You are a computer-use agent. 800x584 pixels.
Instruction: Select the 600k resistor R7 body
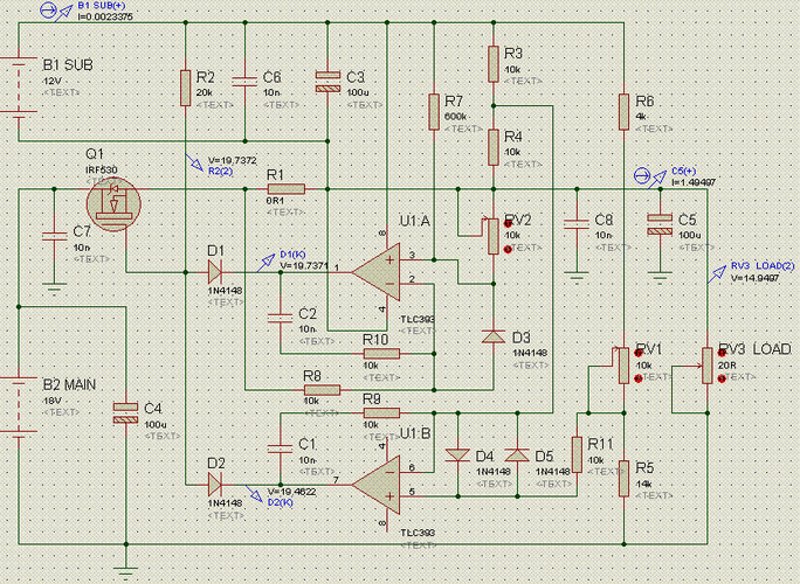(434, 112)
